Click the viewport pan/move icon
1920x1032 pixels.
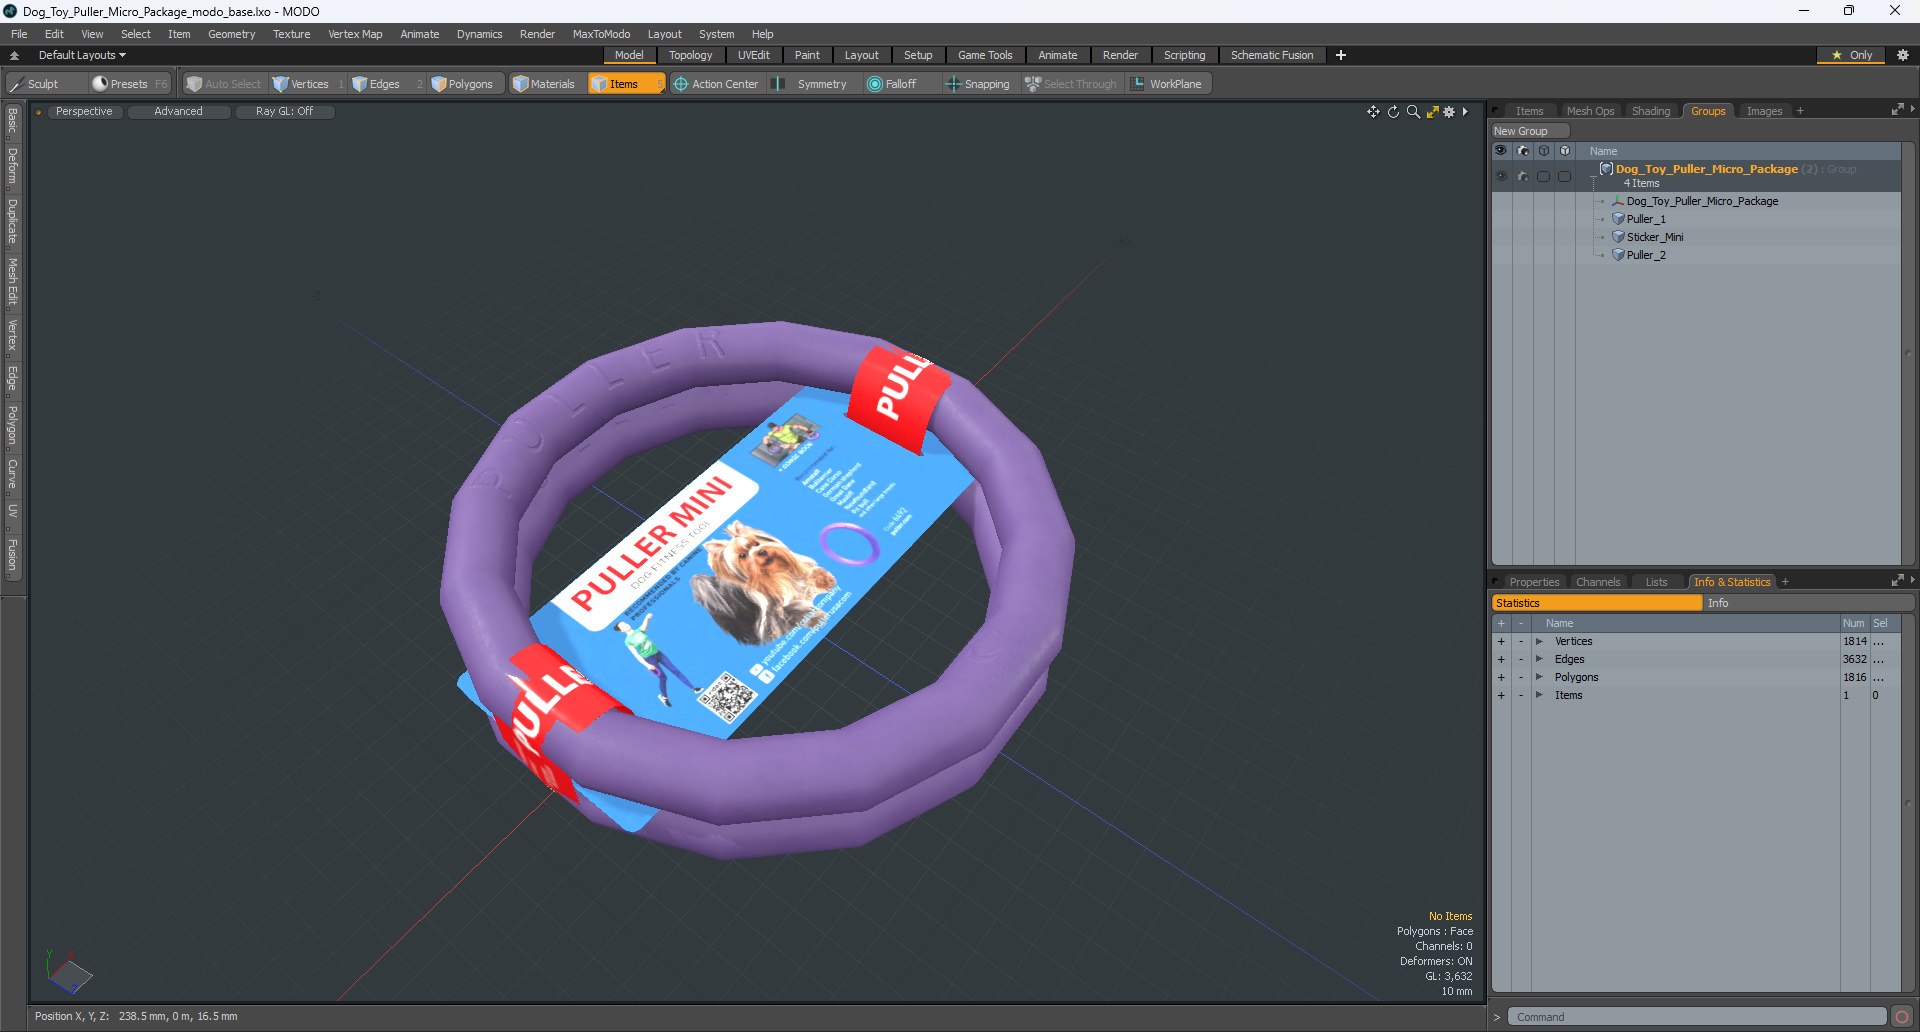1373,112
